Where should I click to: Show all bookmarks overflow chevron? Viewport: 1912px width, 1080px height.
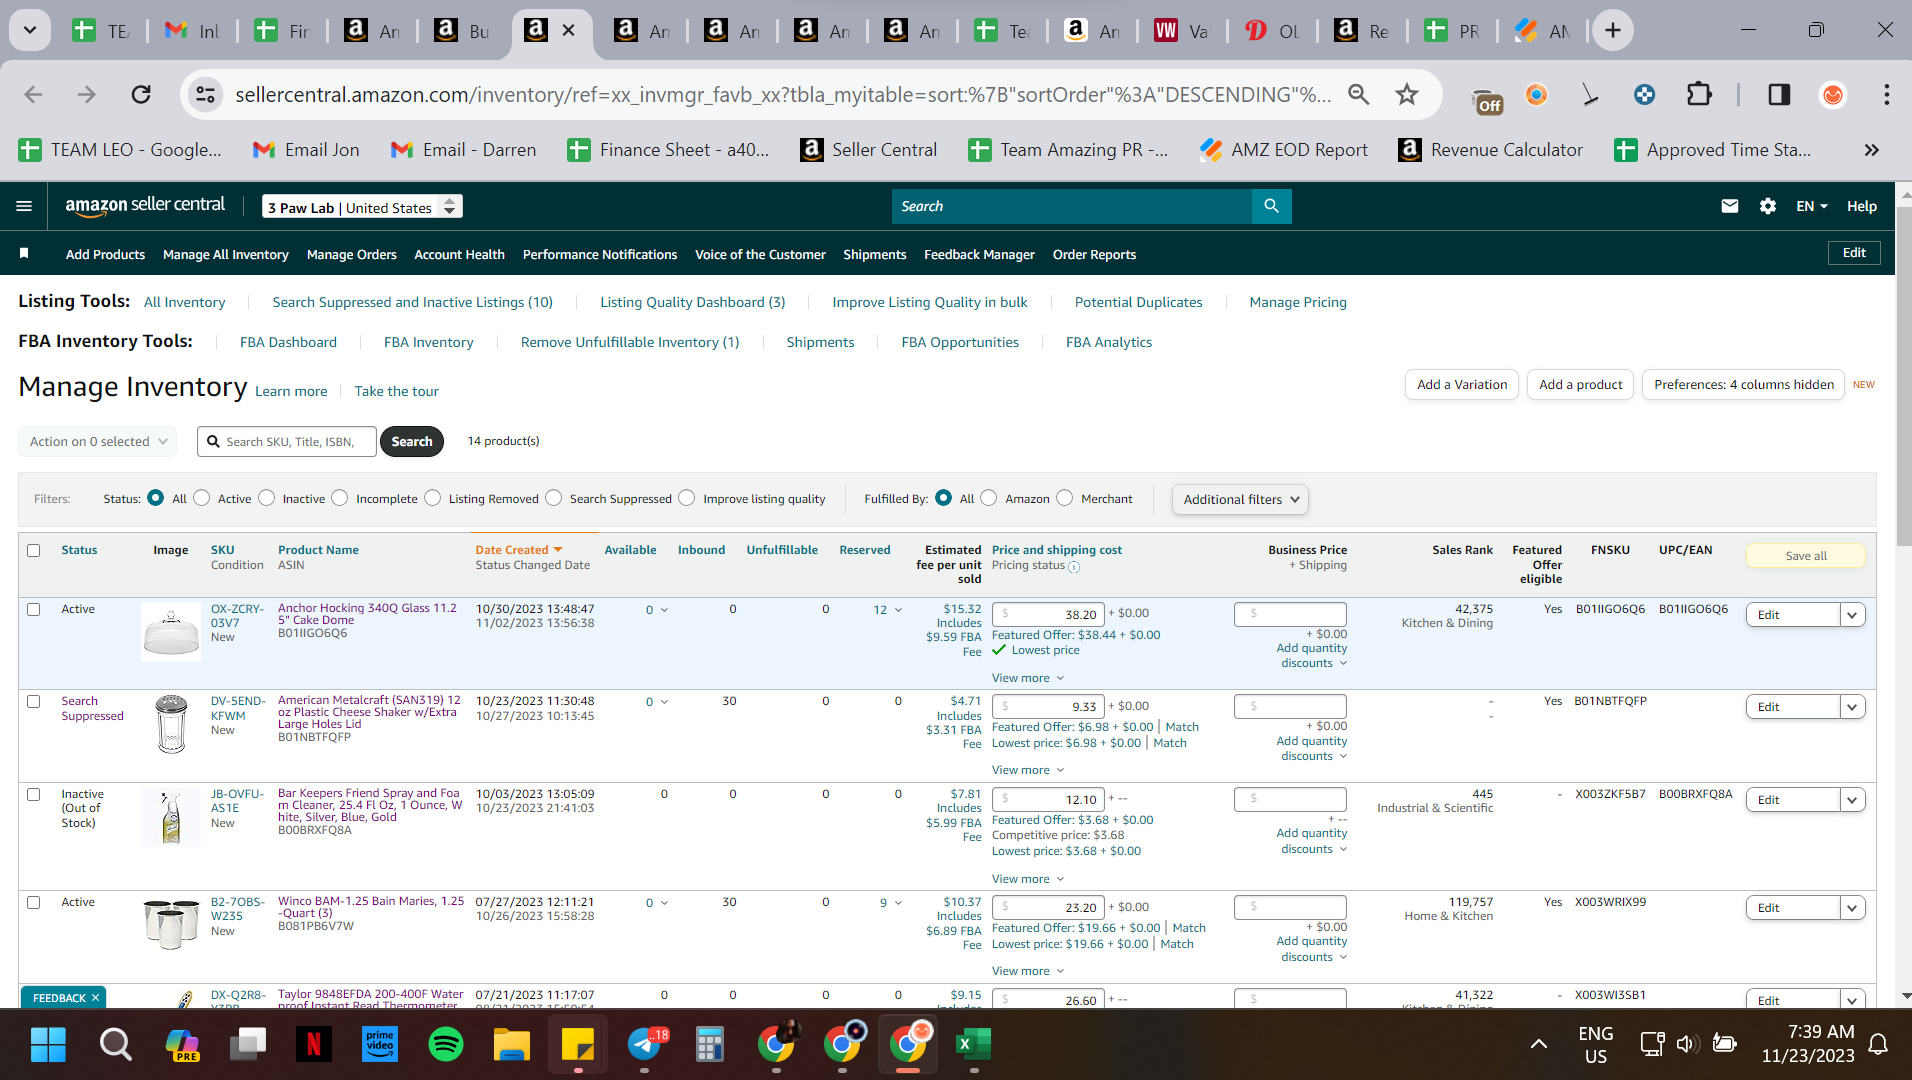coord(1871,150)
